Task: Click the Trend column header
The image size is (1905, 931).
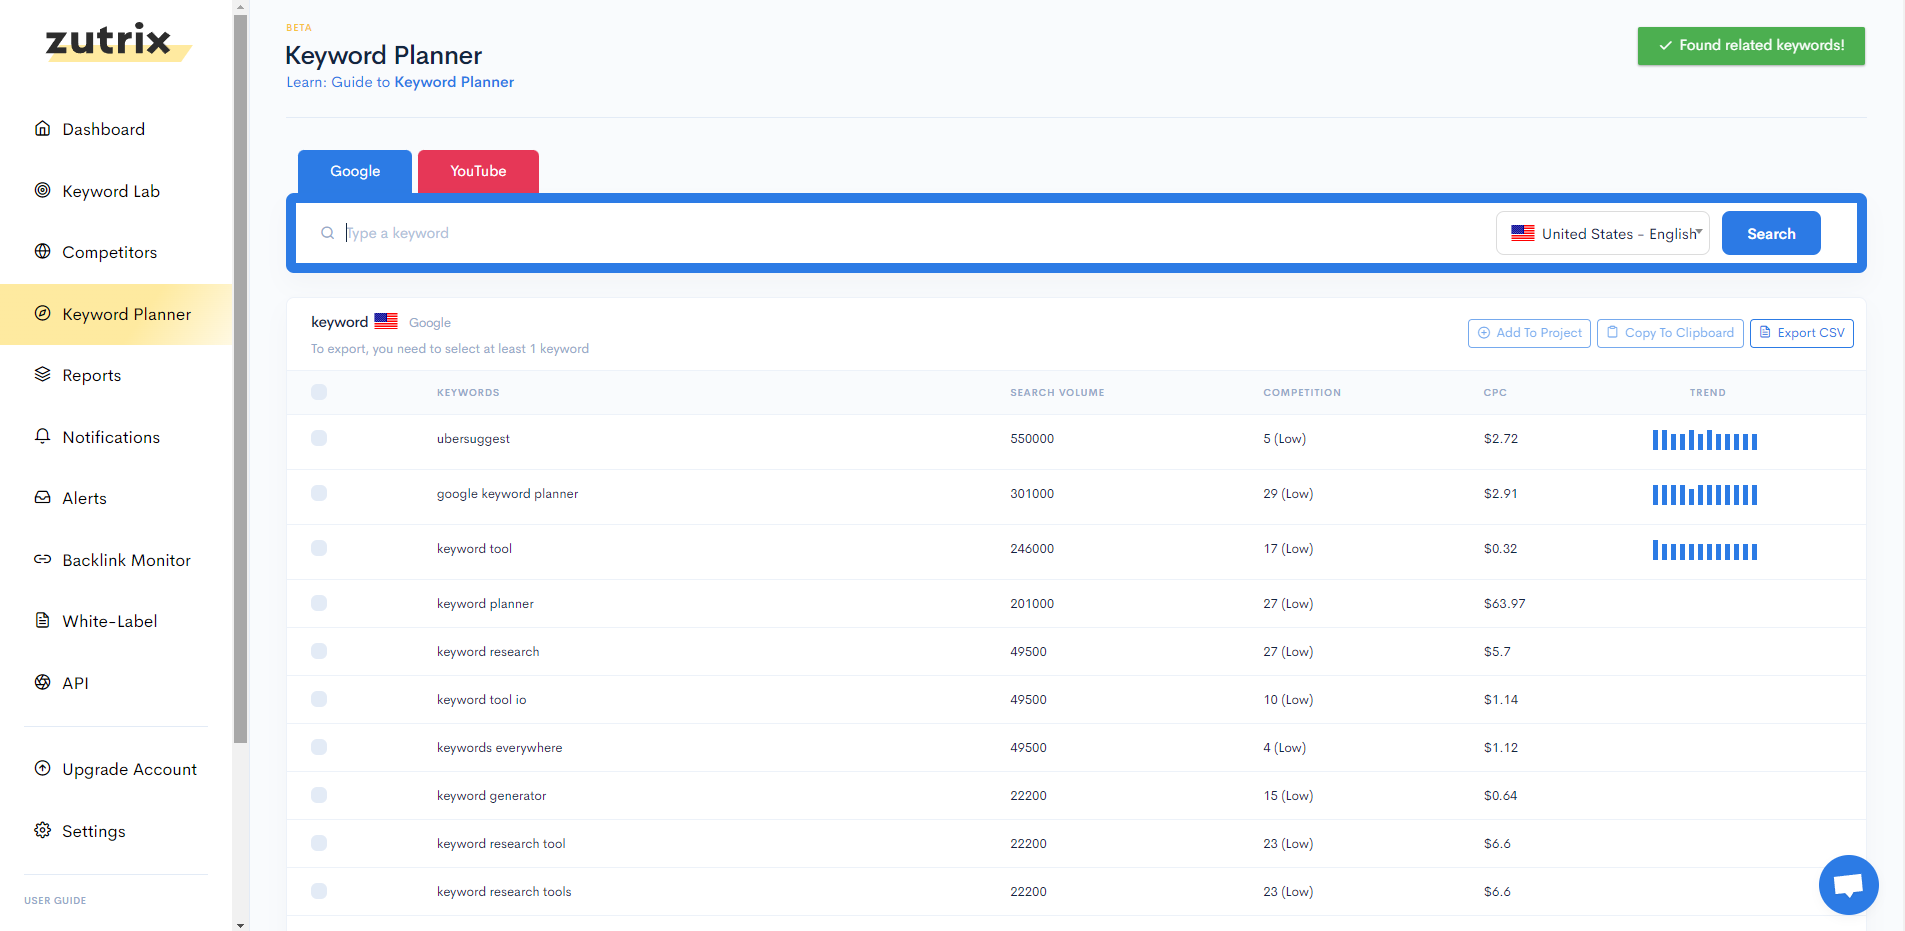Action: tap(1707, 392)
